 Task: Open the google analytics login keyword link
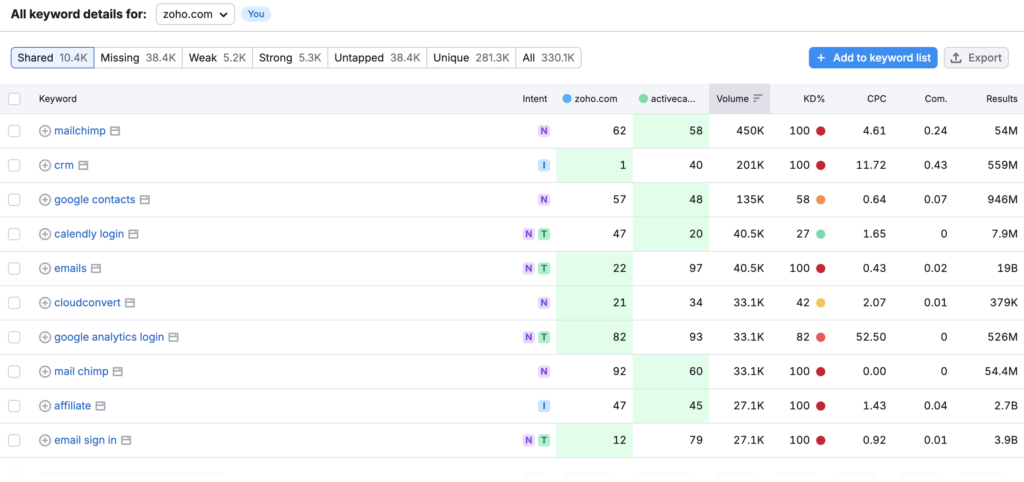[x=109, y=337]
